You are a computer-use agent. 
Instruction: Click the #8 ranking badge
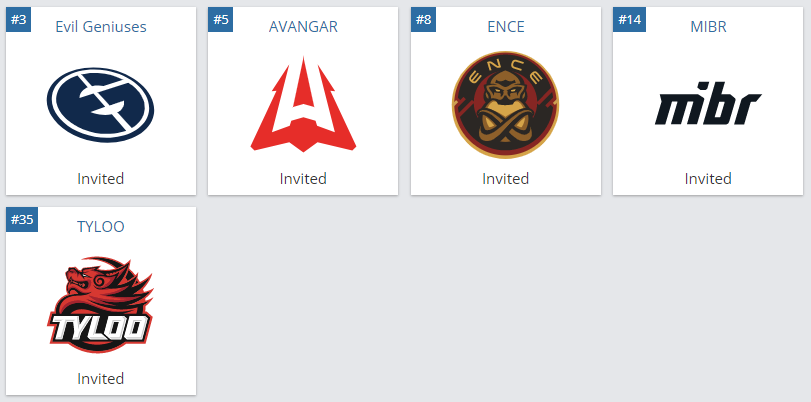coord(423,20)
